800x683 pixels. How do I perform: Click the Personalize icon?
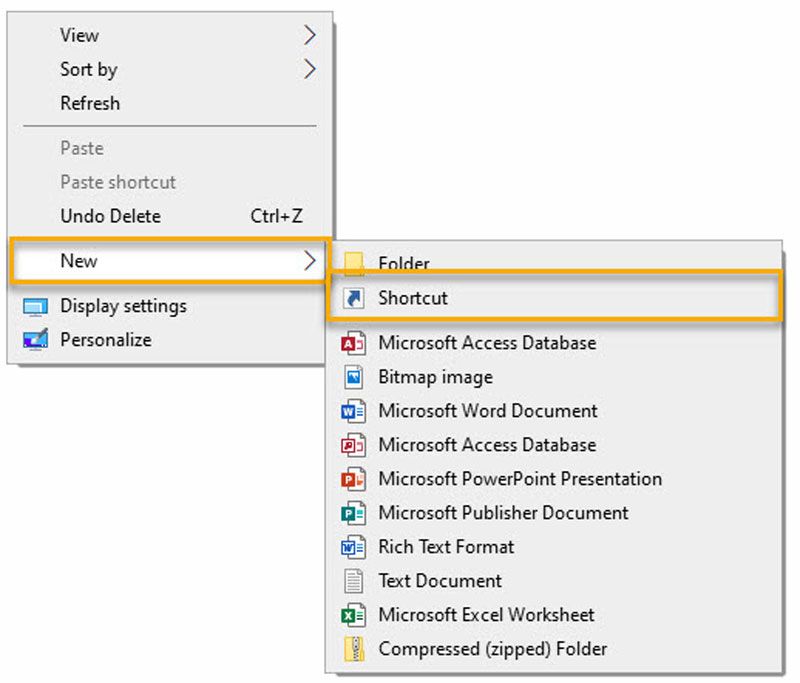pyautogui.click(x=35, y=340)
